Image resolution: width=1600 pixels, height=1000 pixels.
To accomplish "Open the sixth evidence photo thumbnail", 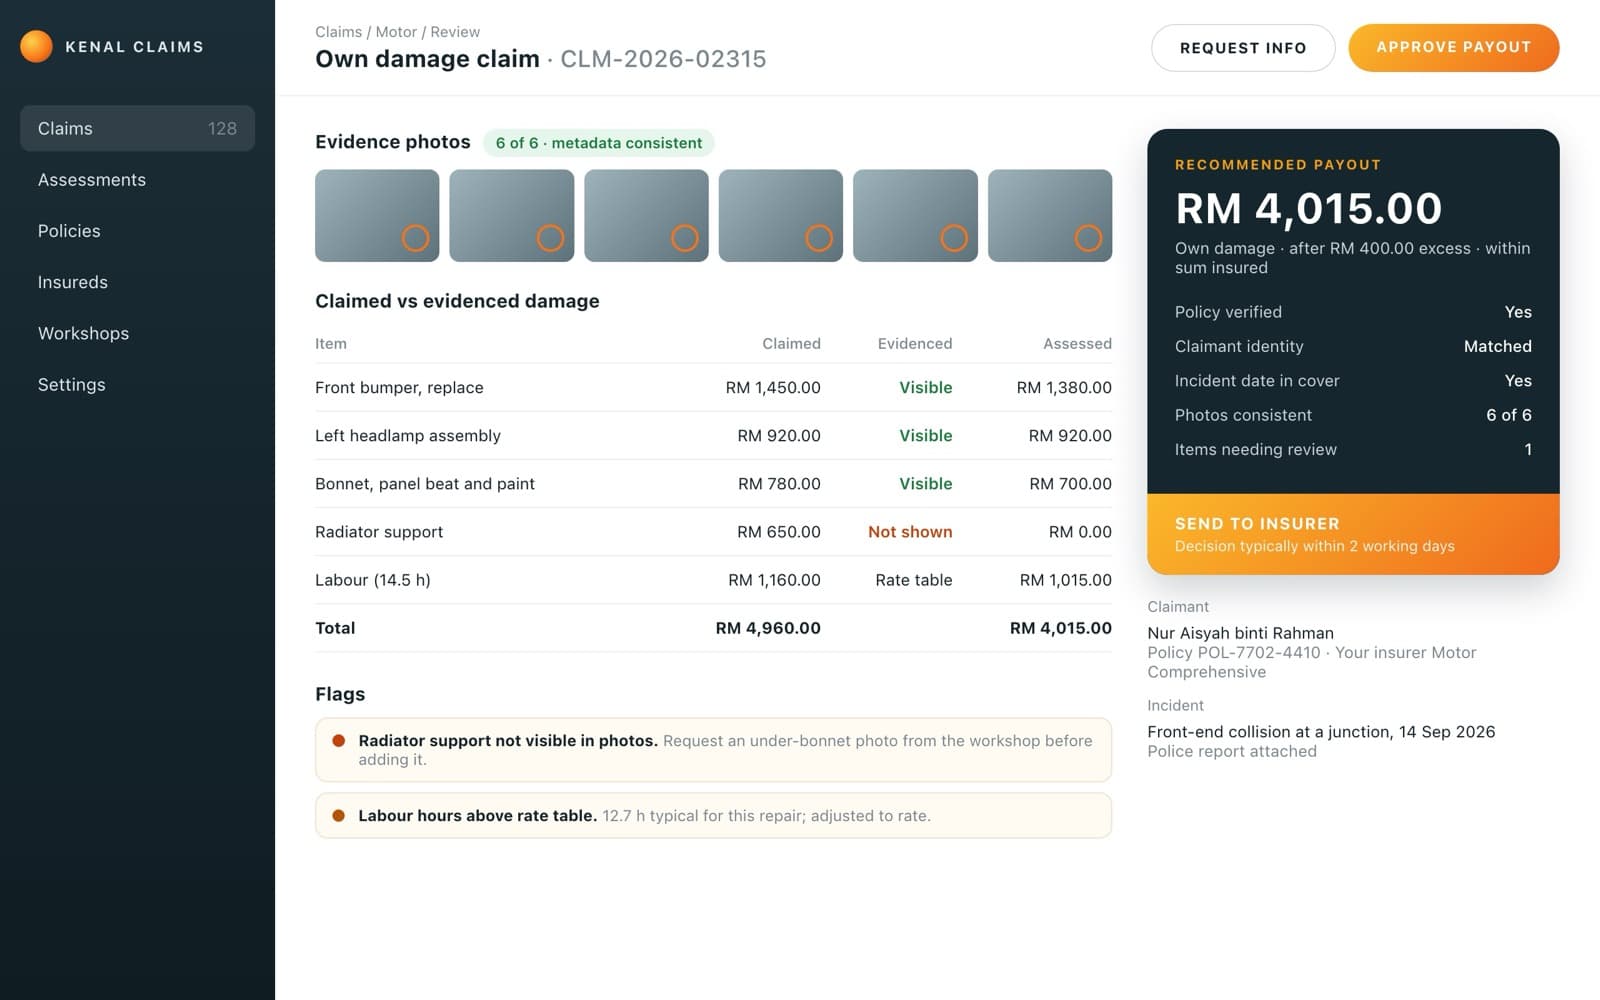I will 1050,215.
